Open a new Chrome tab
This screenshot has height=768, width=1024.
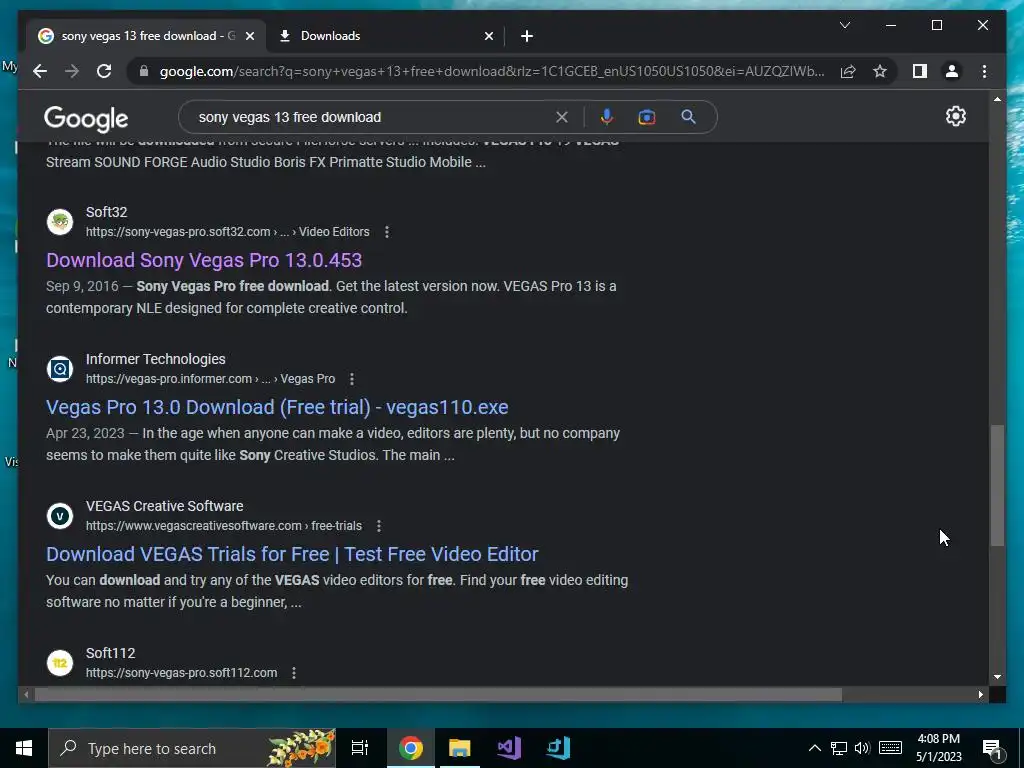coord(527,36)
